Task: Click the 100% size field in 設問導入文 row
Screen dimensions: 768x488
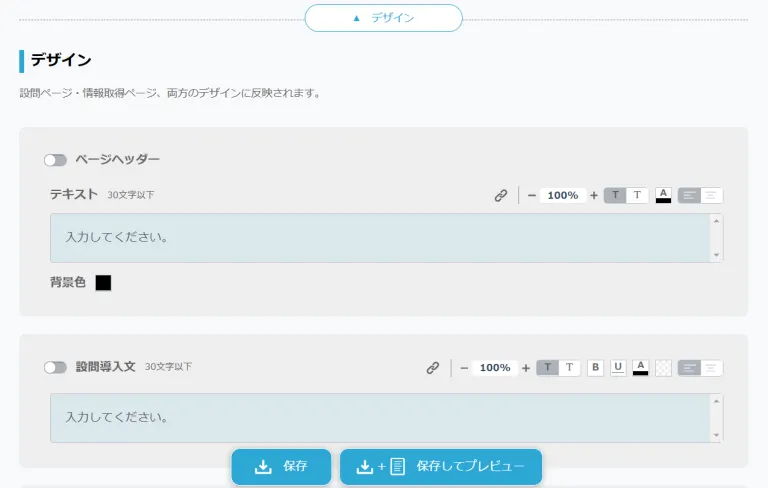Action: (x=495, y=368)
